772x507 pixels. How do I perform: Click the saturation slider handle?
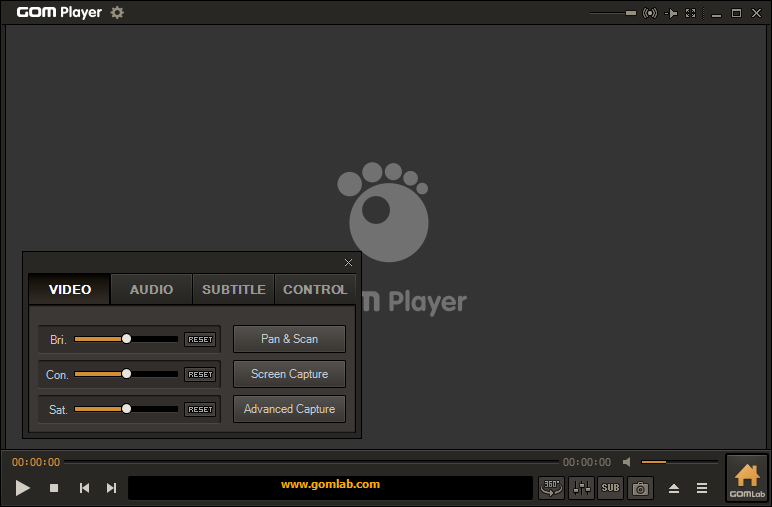[127, 409]
